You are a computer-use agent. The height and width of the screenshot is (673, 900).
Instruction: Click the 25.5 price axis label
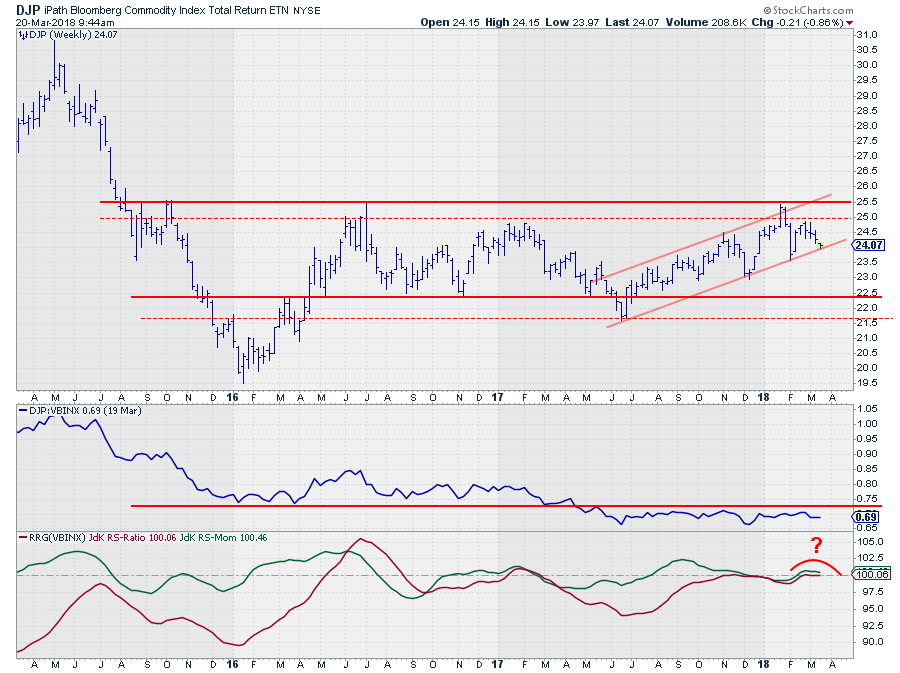pos(867,202)
